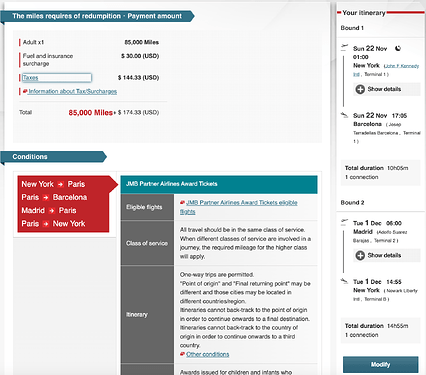
Task: Click plus icon for Bound 1 details
Action: (360, 89)
